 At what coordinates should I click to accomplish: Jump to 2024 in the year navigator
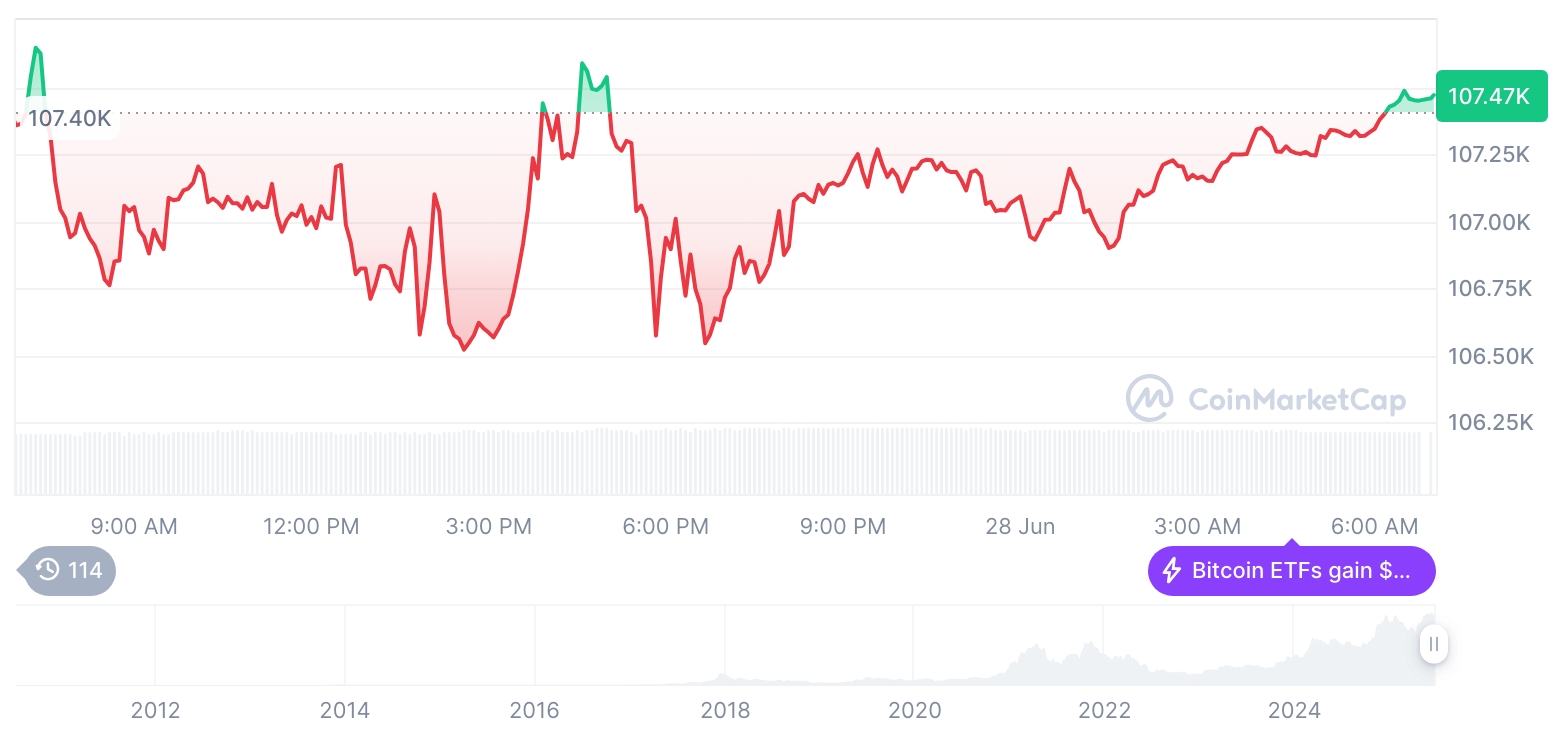pos(1294,710)
